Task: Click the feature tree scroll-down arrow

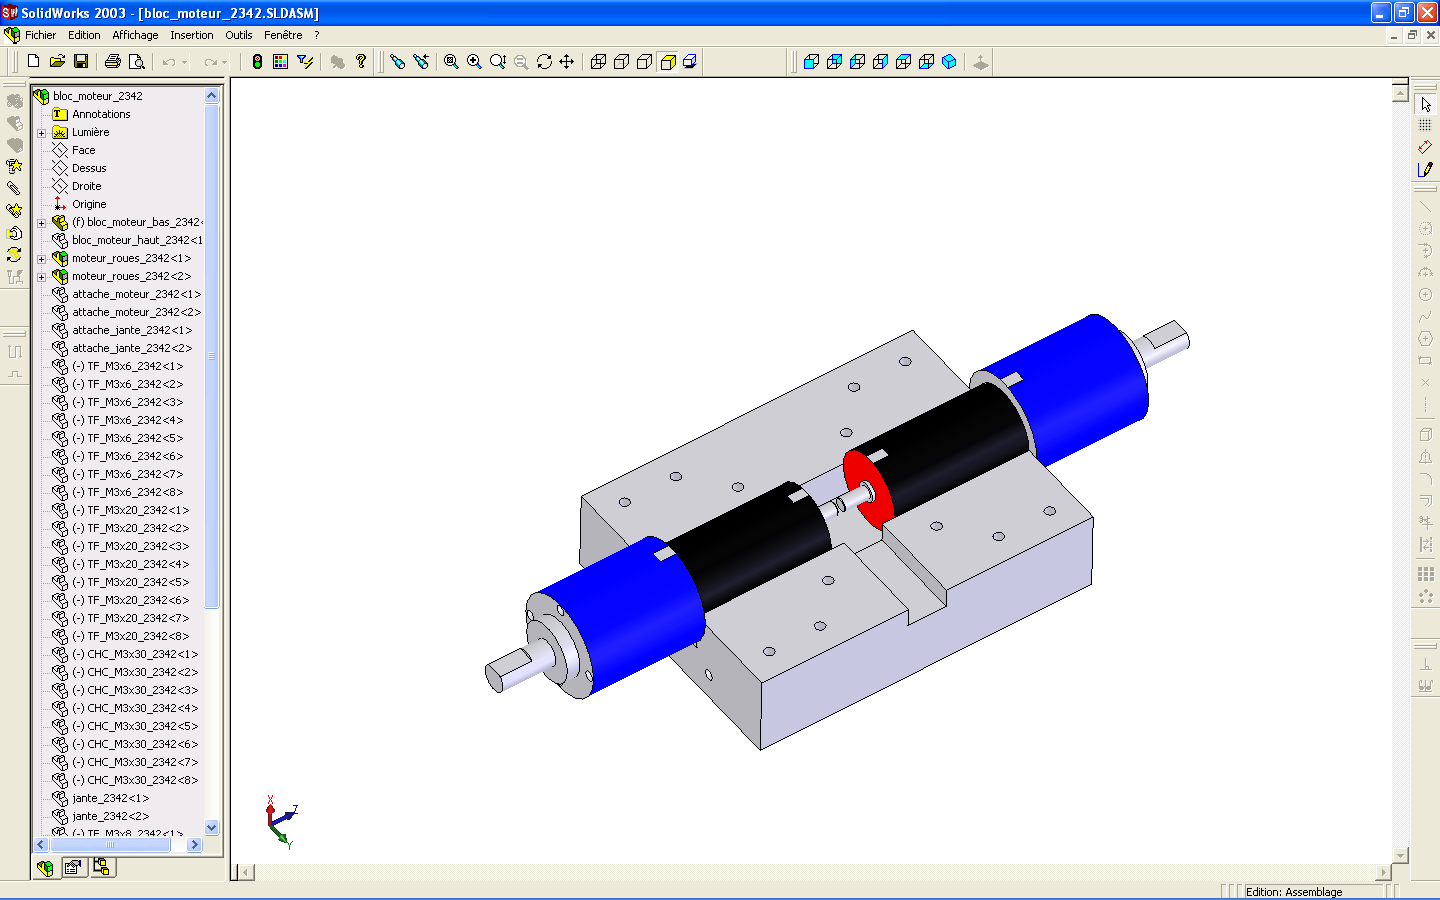Action: tap(211, 827)
